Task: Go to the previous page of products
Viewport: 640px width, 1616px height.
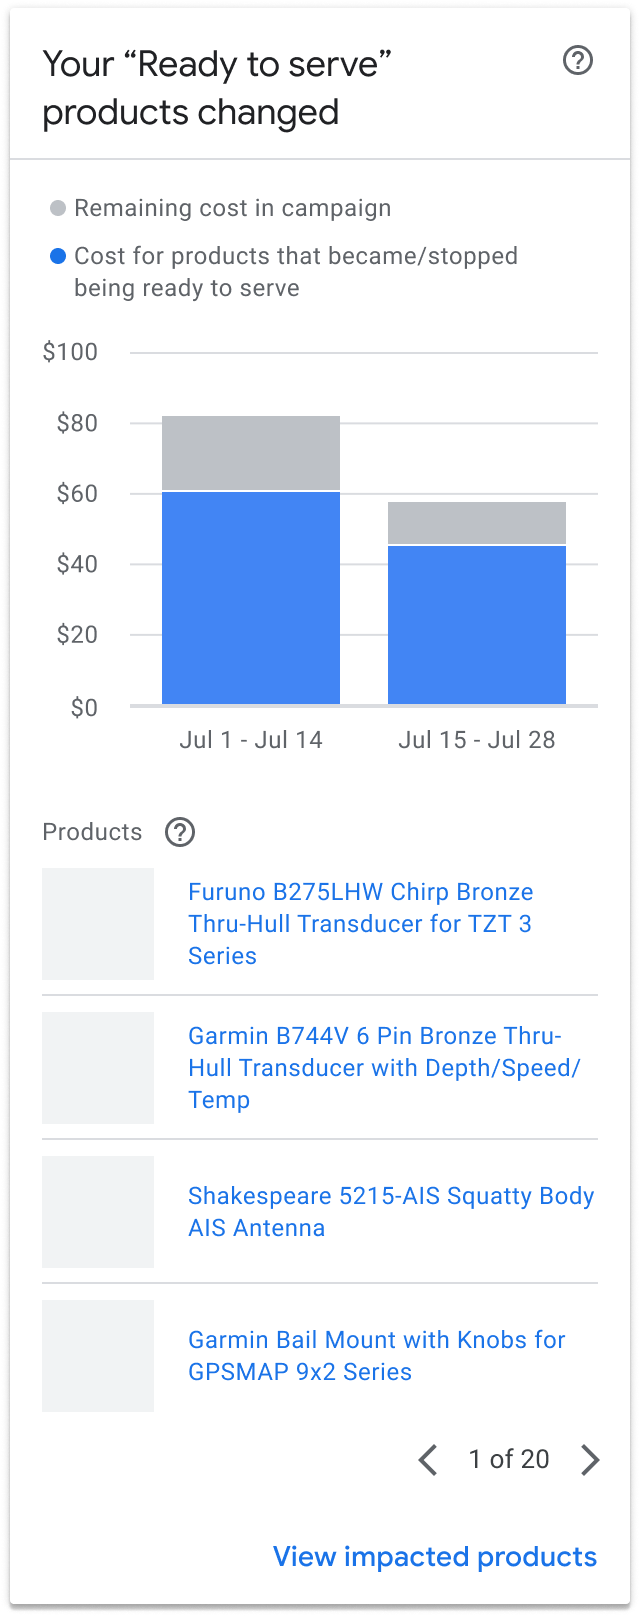Action: pyautogui.click(x=428, y=1460)
